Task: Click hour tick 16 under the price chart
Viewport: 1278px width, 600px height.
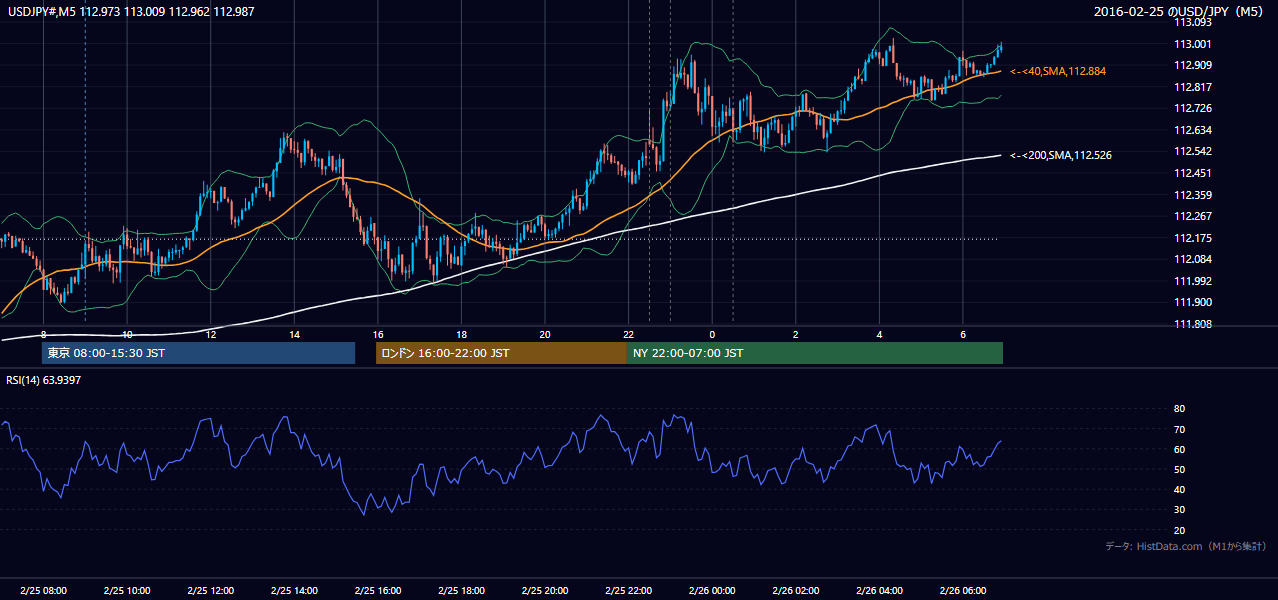Action: pos(378,334)
